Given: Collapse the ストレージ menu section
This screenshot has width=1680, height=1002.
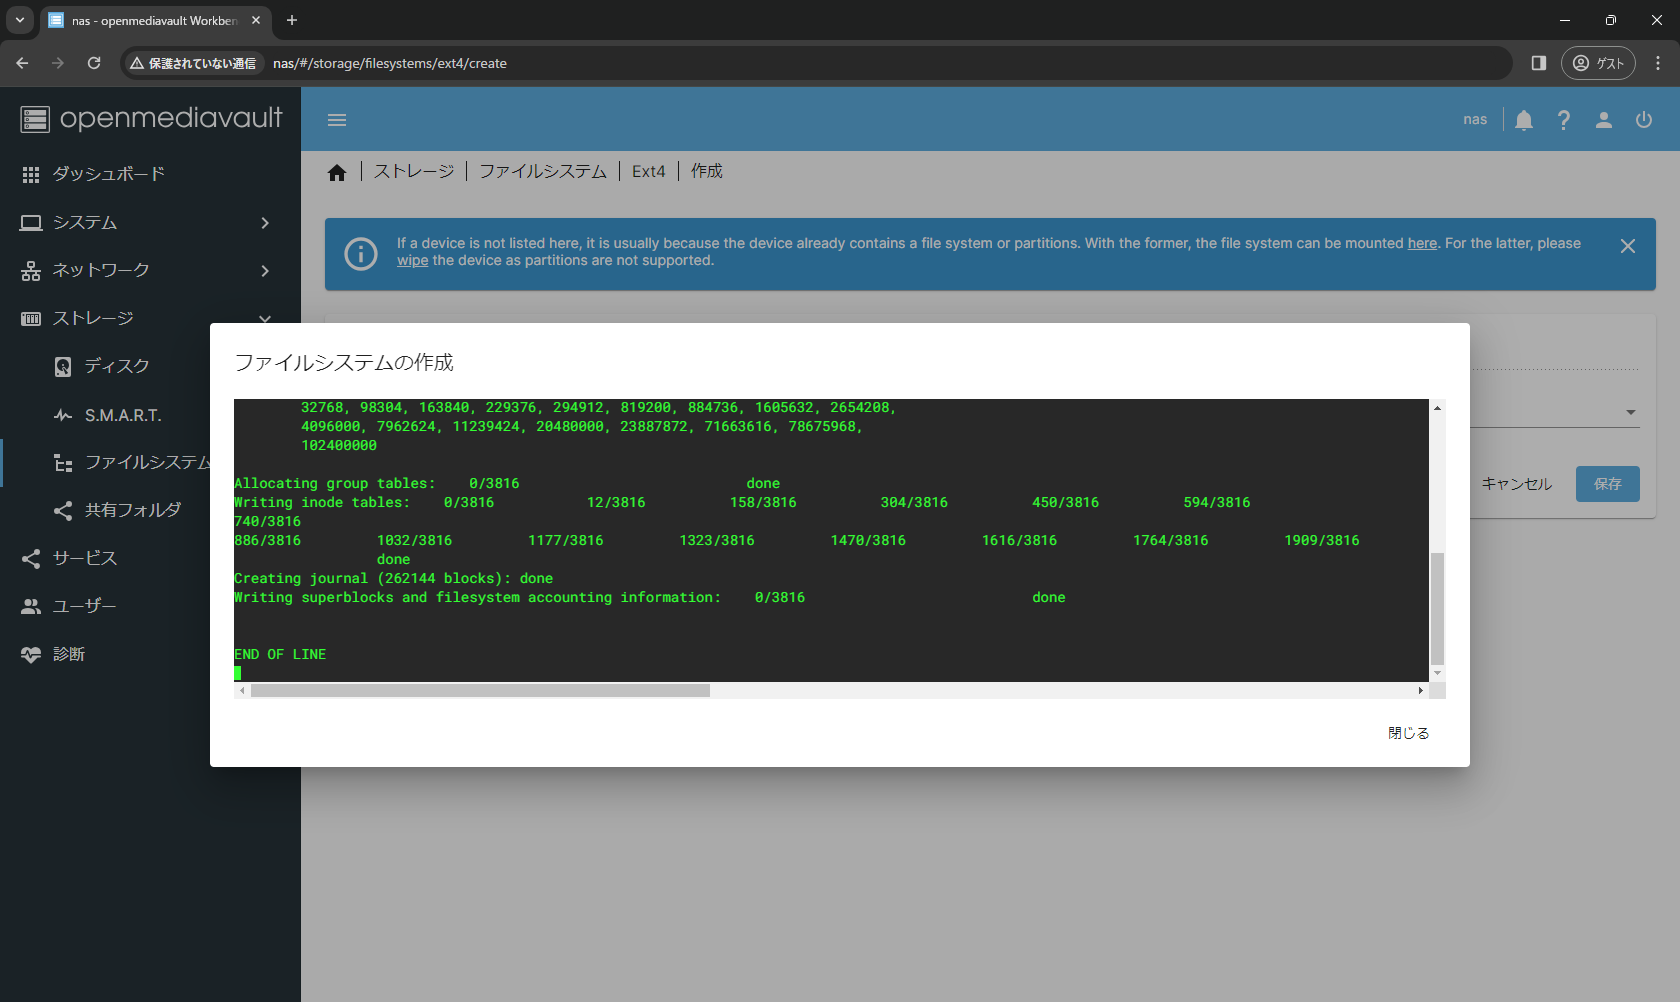Looking at the screenshot, I should 265,318.
